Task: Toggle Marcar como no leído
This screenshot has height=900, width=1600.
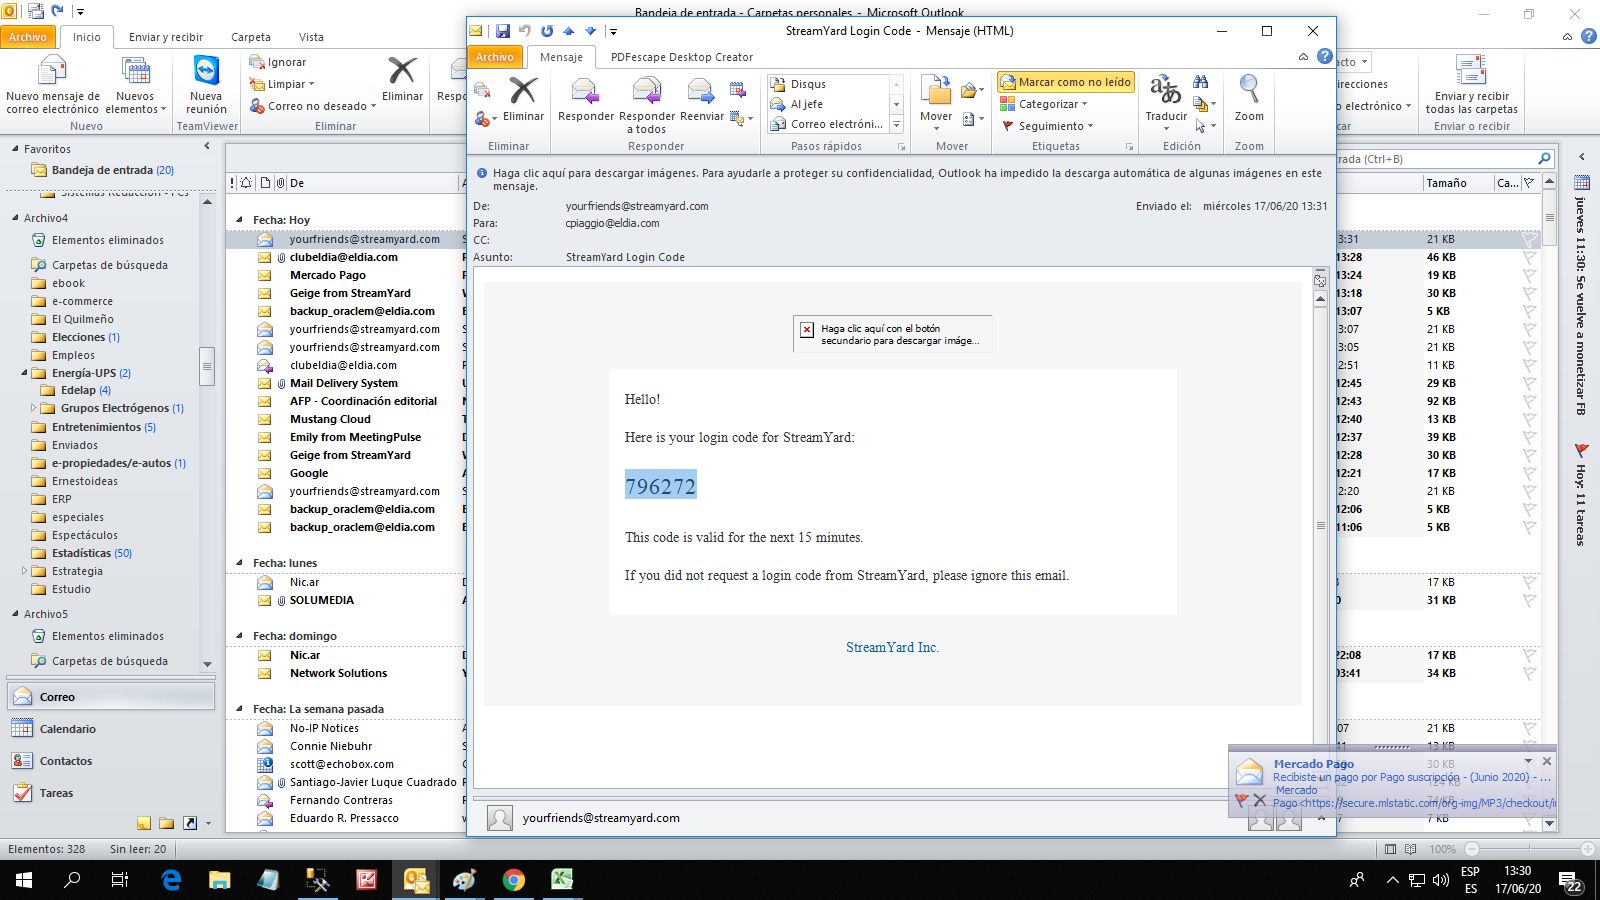Action: pyautogui.click(x=1066, y=82)
